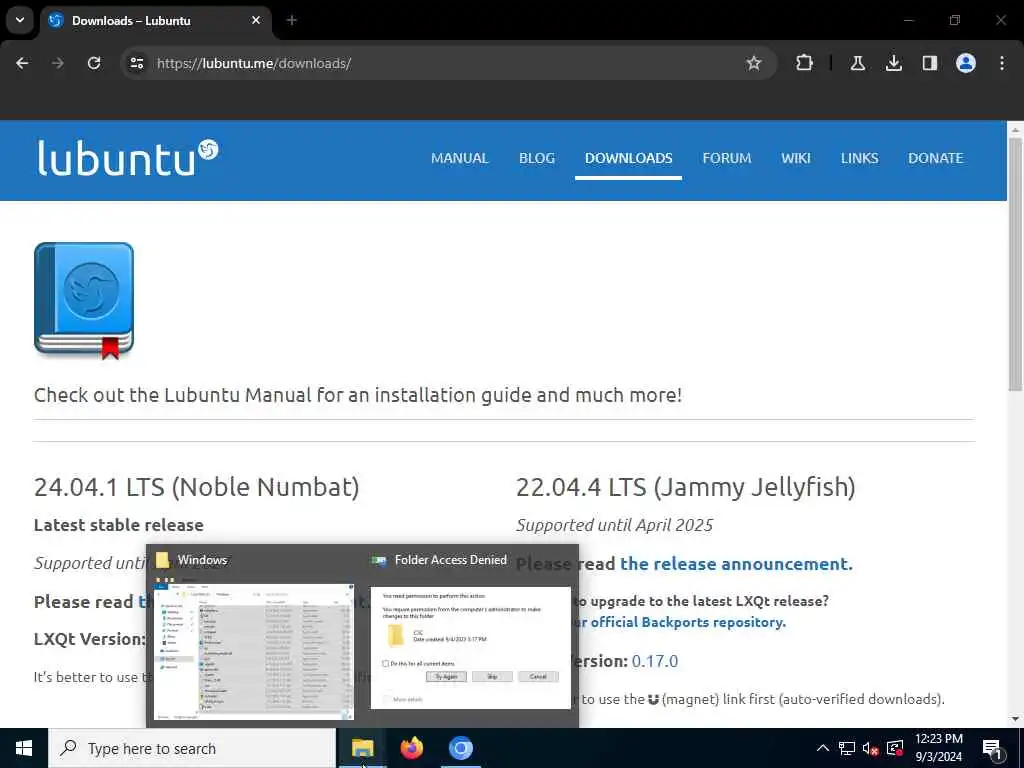The height and width of the screenshot is (768, 1024).
Task: Click the taskbar search box
Action: coord(192,748)
